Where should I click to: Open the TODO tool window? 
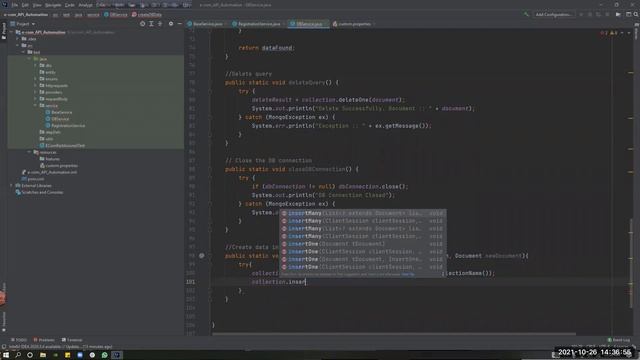[19, 340]
